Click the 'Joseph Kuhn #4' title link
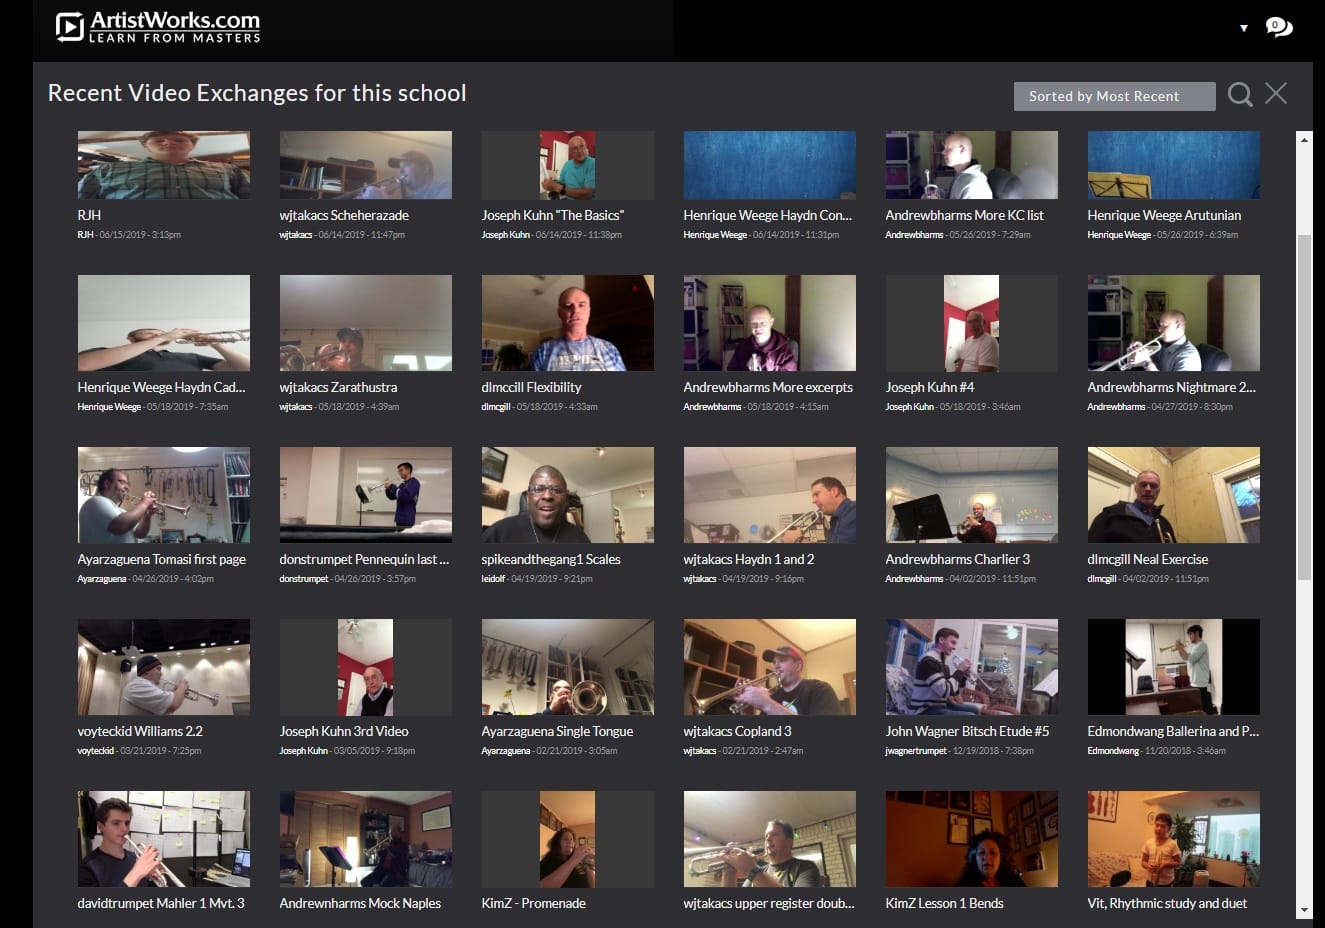Viewport: 1325px width, 928px height. coord(930,387)
